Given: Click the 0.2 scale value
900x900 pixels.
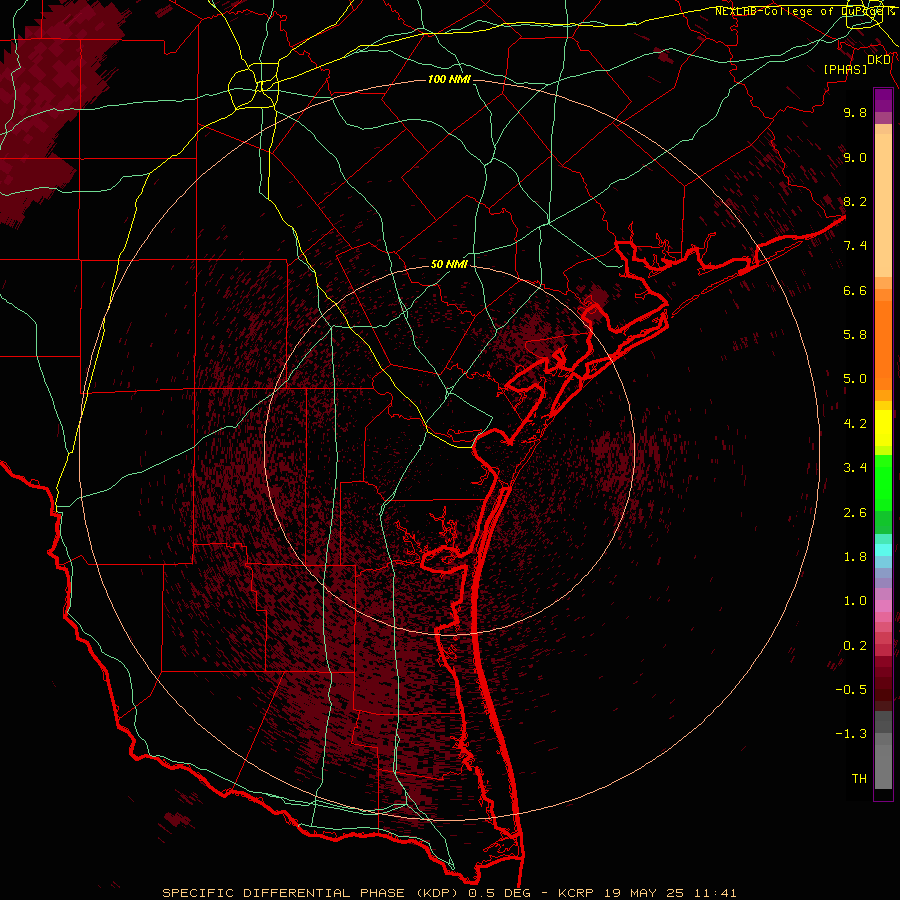Looking at the screenshot, I should (855, 646).
